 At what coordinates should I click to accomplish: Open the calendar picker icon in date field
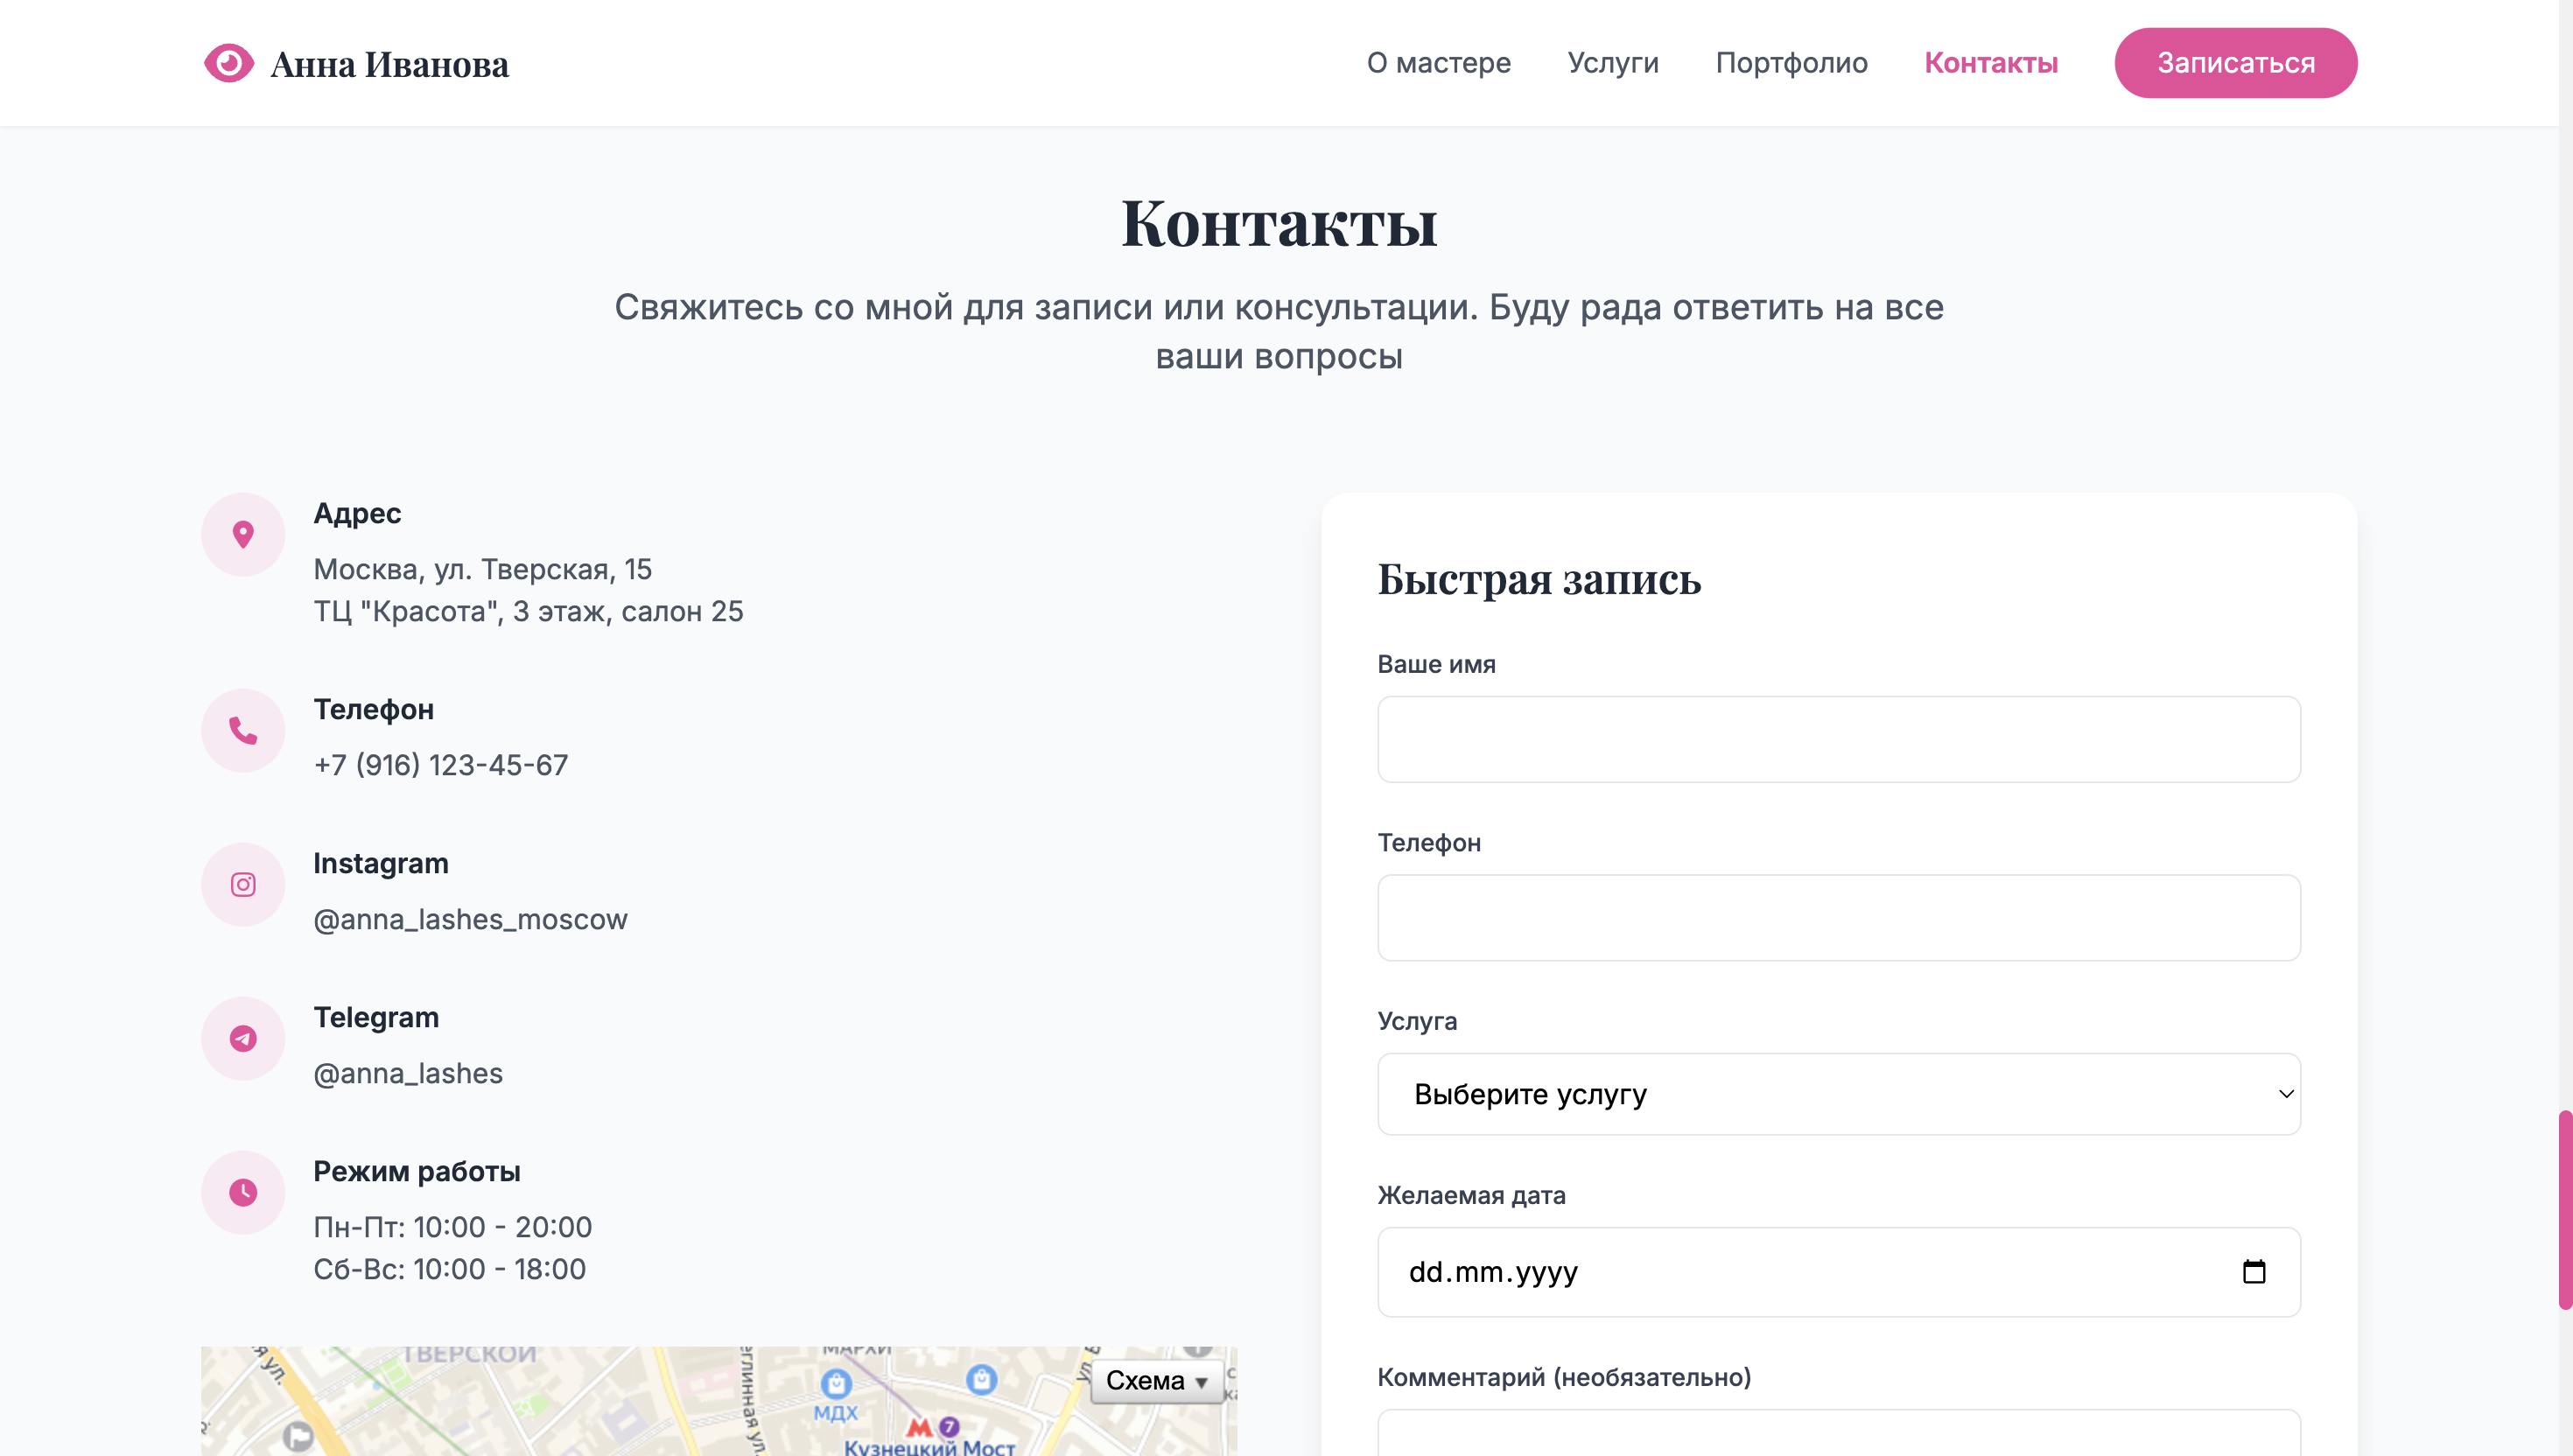pos(2253,1272)
